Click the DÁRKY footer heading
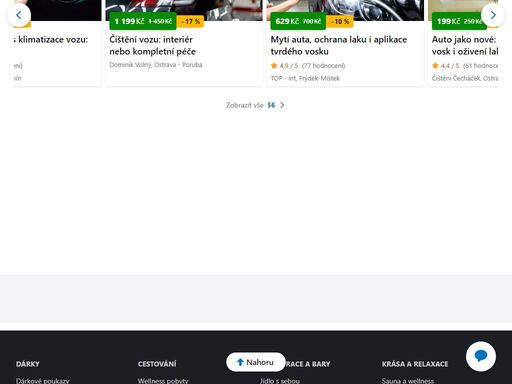 click(x=28, y=364)
